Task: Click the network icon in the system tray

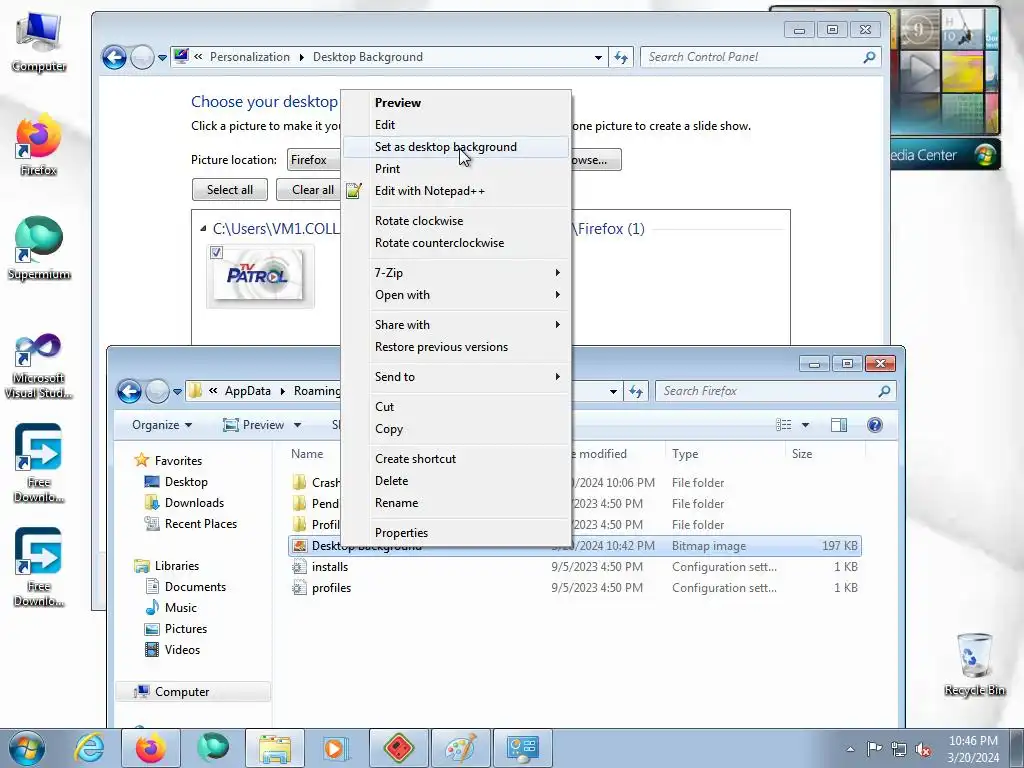Action: point(899,749)
